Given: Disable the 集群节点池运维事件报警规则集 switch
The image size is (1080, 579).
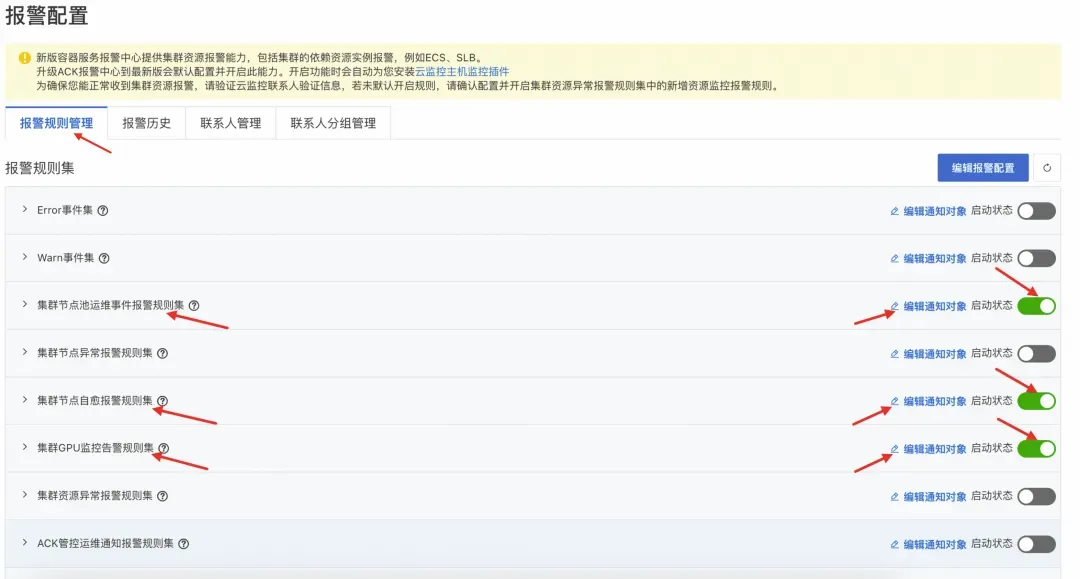Looking at the screenshot, I should pyautogui.click(x=1037, y=306).
